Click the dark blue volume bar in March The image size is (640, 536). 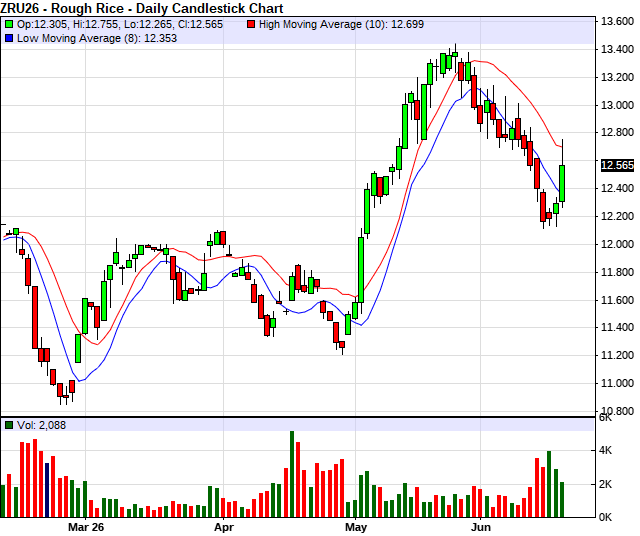click(x=47, y=490)
